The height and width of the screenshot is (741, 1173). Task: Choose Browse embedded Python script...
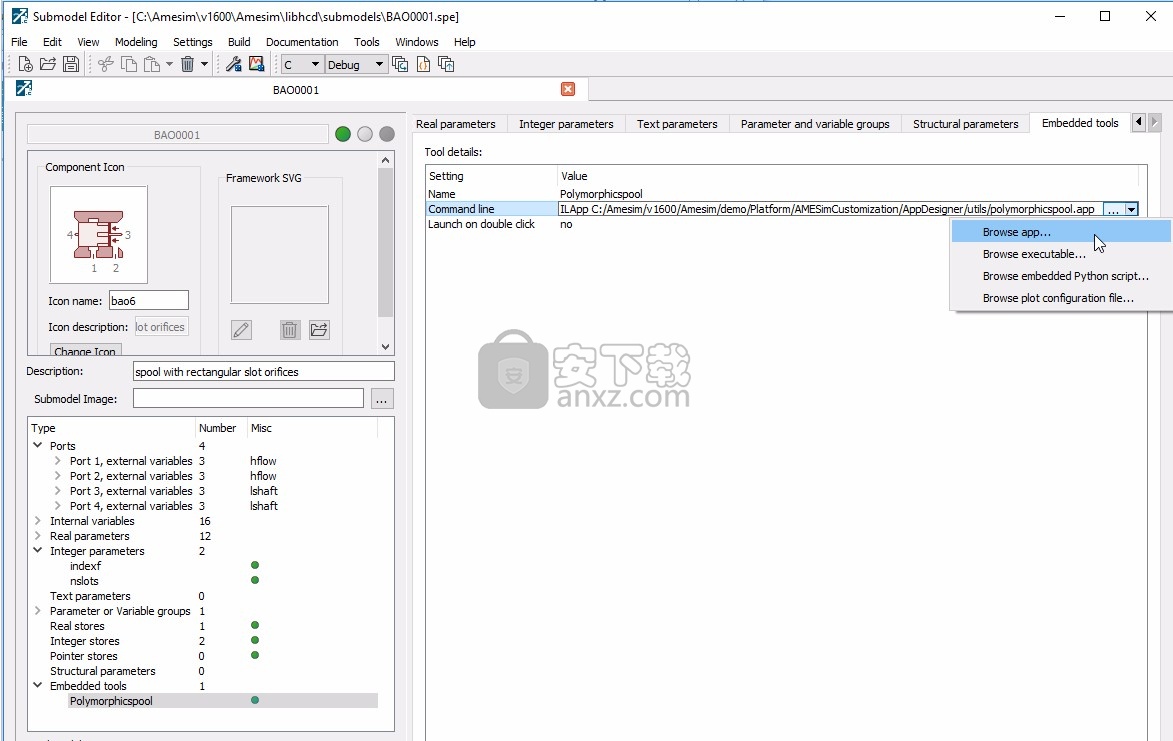1060,276
